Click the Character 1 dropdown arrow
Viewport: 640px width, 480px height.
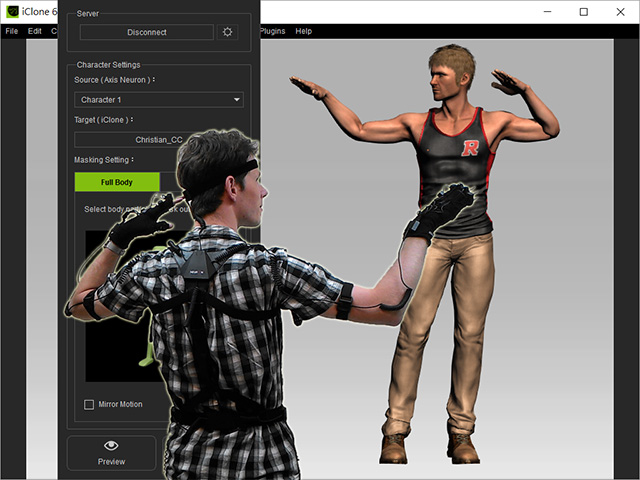click(237, 100)
